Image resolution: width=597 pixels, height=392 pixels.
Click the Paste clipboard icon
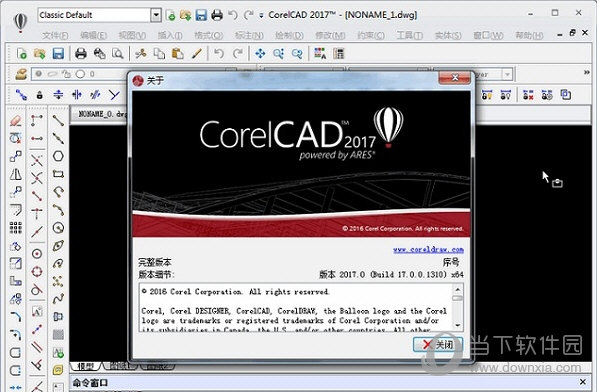(178, 54)
